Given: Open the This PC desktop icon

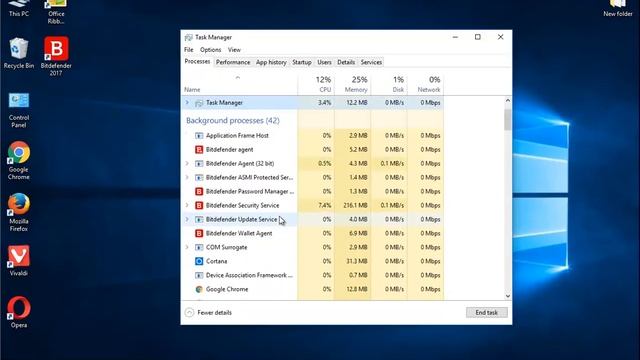Looking at the screenshot, I should [19, 8].
